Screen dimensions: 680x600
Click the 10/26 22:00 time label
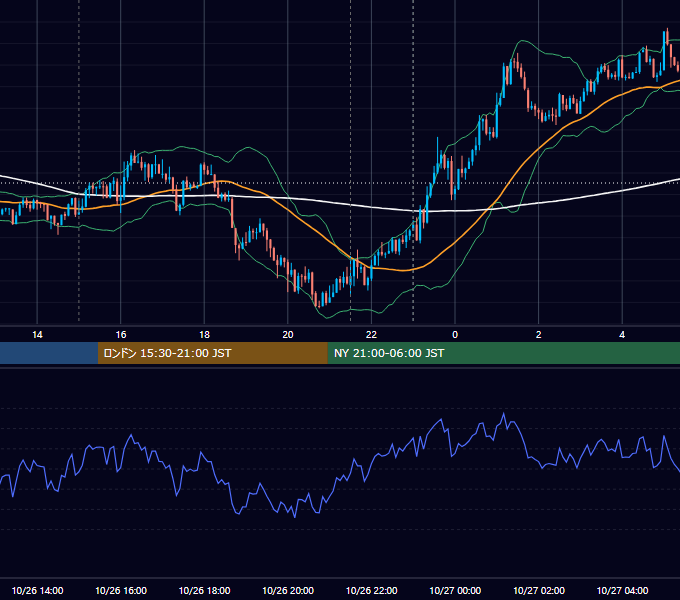[371, 590]
